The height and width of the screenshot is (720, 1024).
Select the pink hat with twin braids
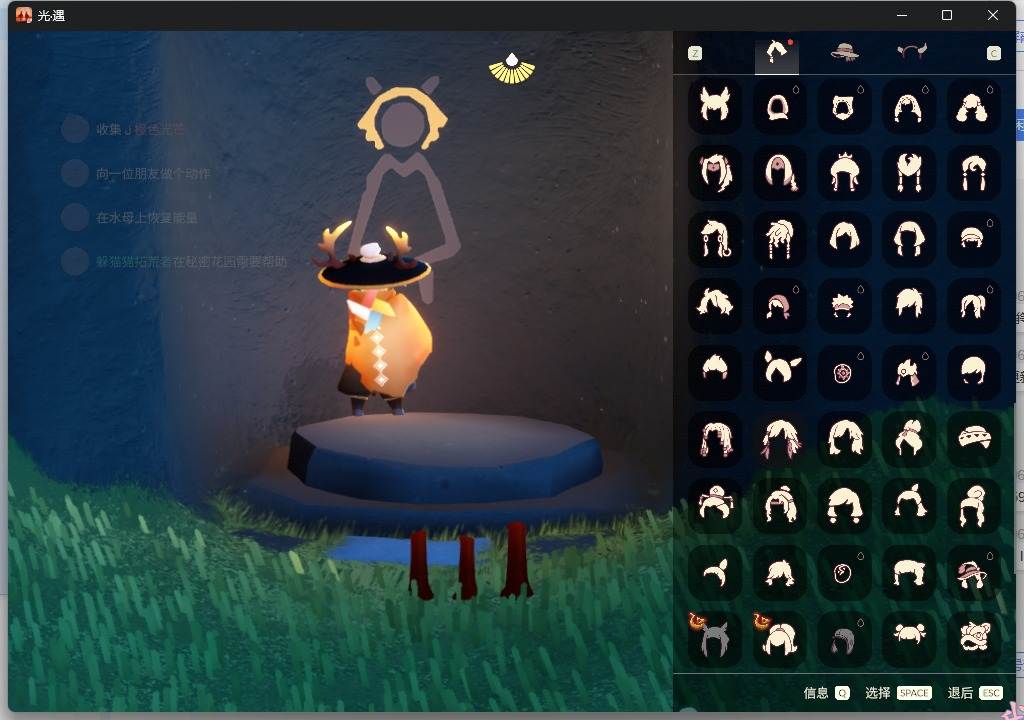[972, 572]
